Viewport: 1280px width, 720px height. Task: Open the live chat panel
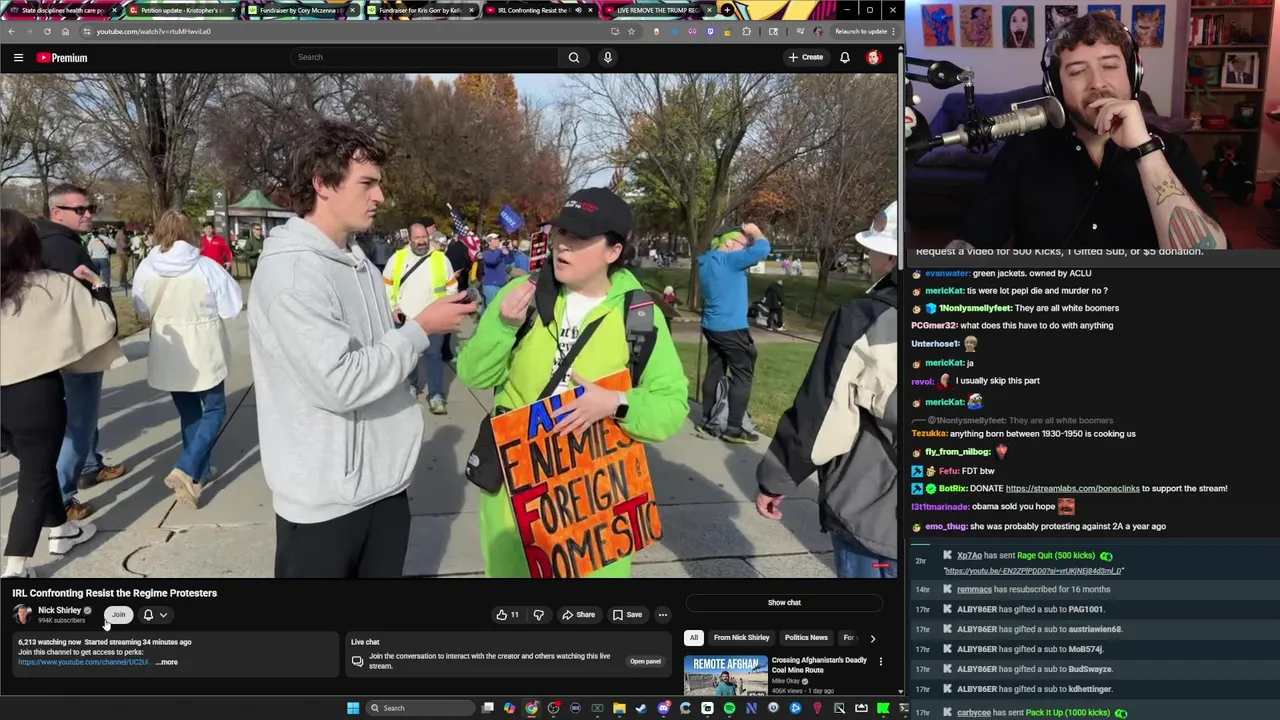645,661
